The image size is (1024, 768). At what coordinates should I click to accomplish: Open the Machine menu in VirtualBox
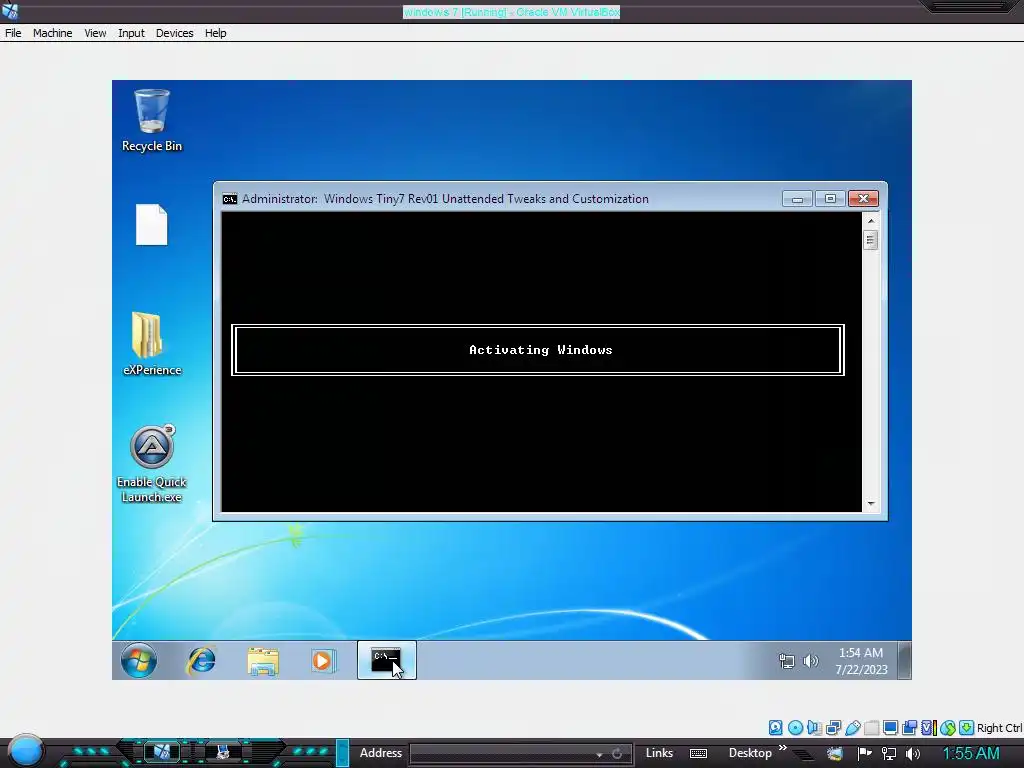point(52,33)
